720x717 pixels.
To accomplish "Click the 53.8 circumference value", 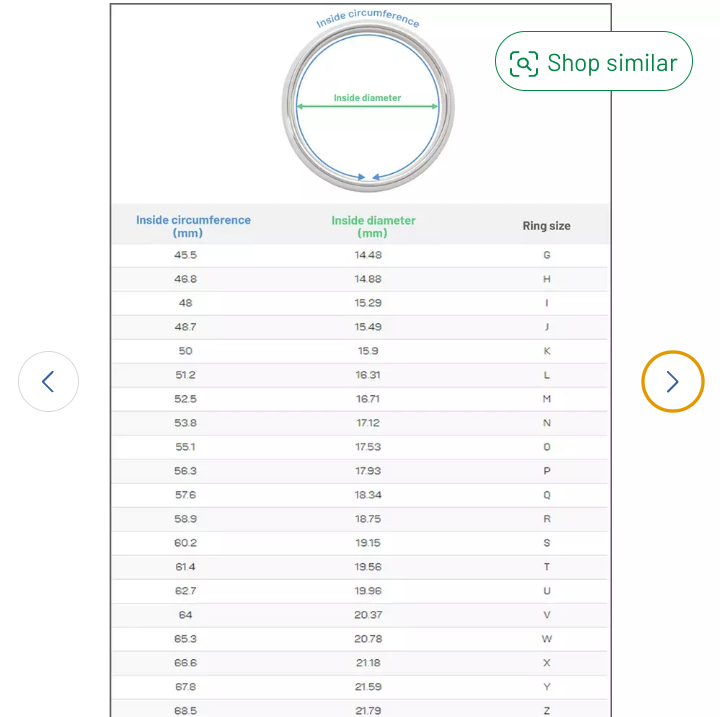I will (x=186, y=423).
